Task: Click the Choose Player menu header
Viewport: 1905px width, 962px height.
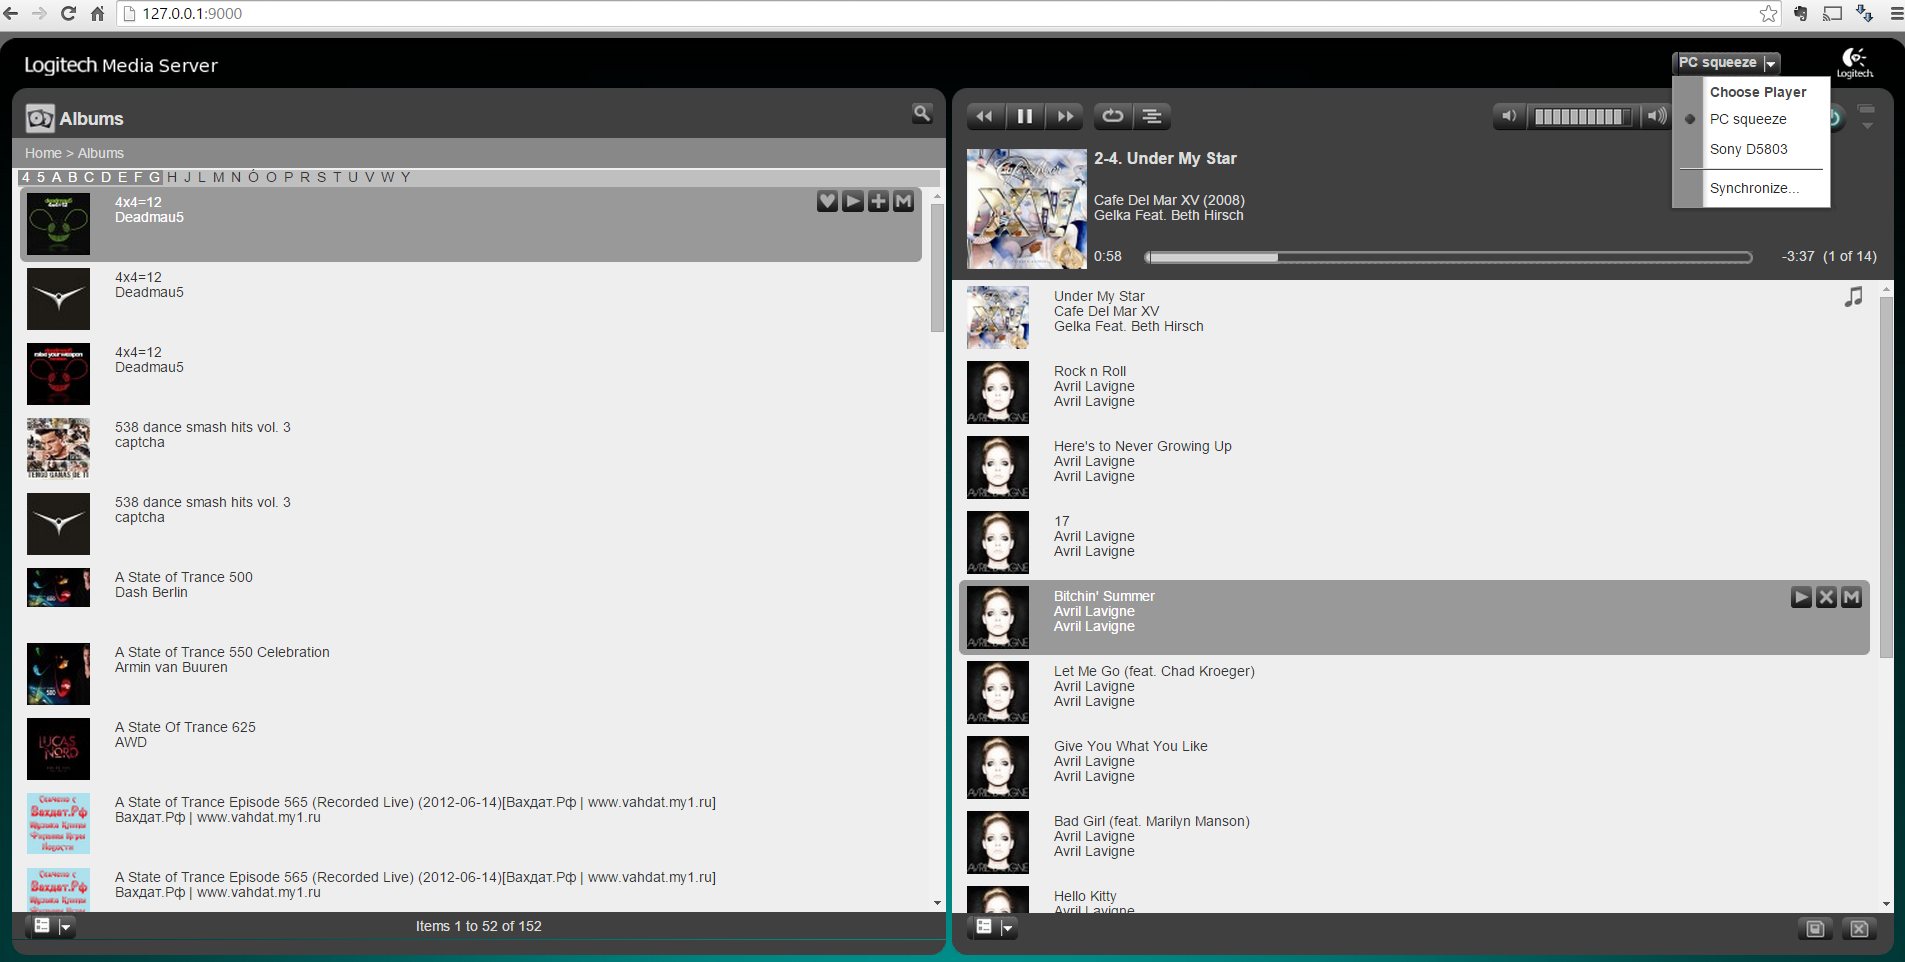Action: coord(1758,92)
